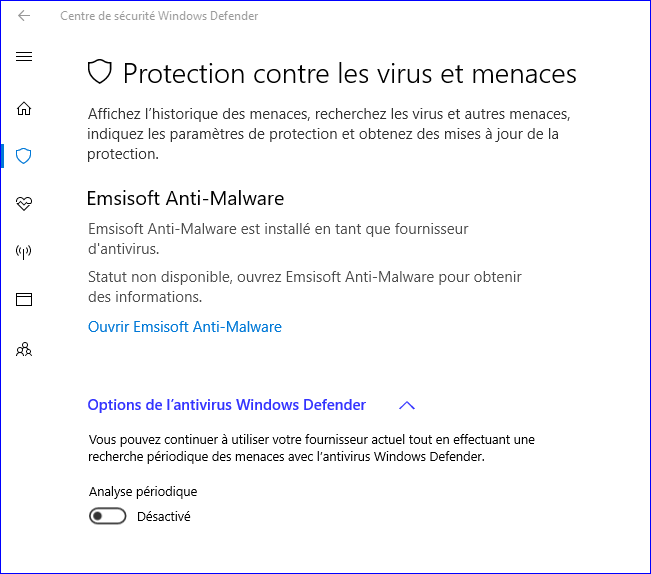Enable the Analyse périodique toggle switch
This screenshot has width=651, height=574.
(108, 516)
